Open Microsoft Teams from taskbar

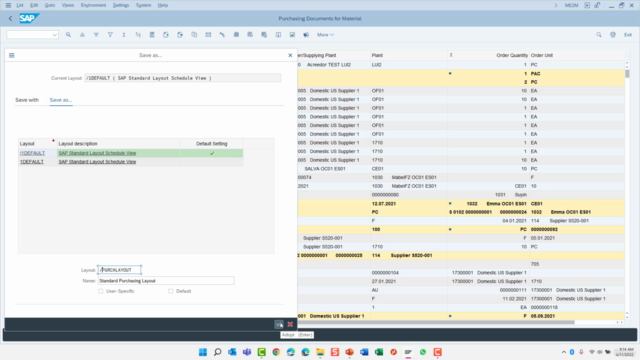[x=247, y=352]
